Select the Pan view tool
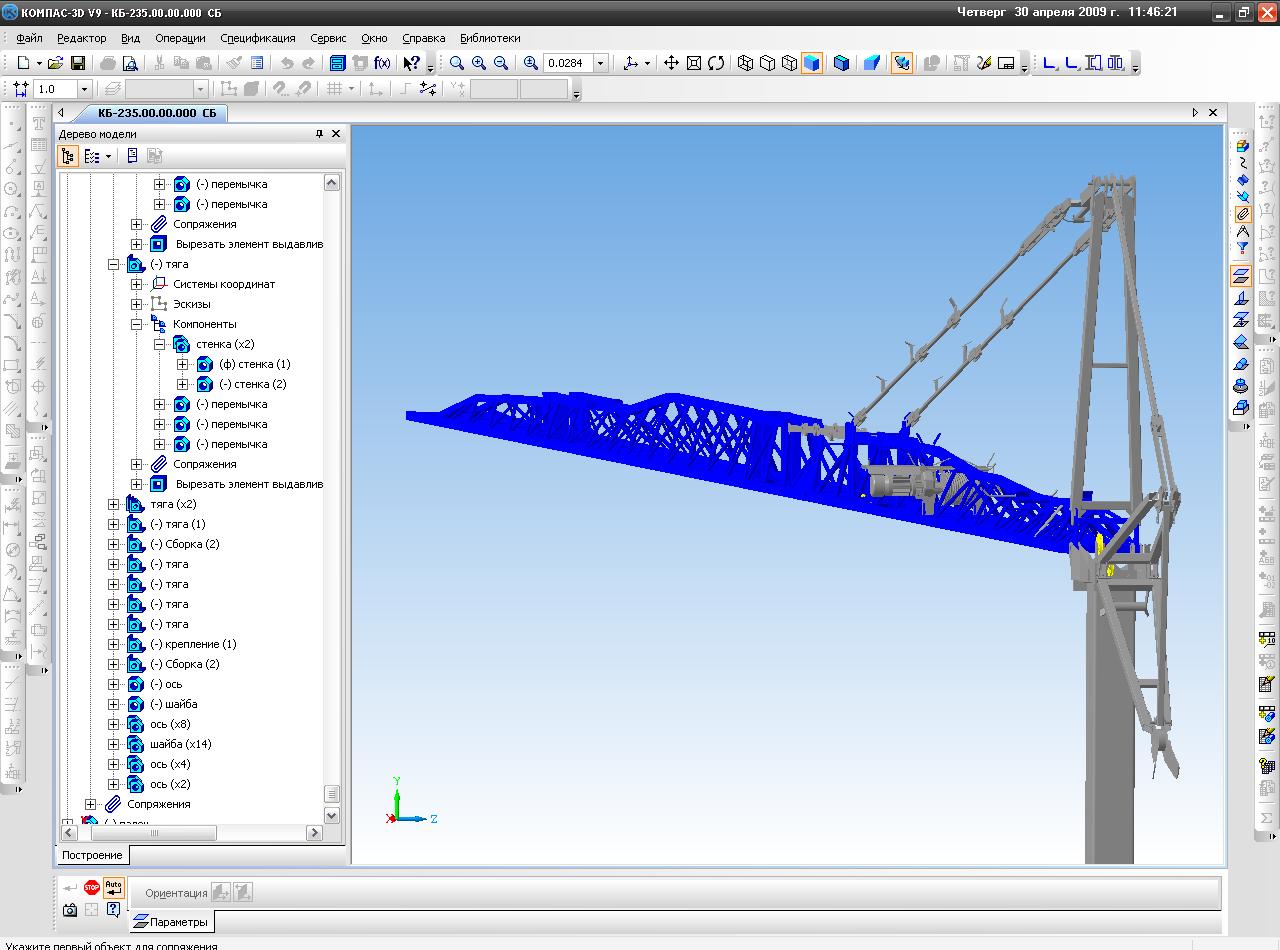The height and width of the screenshot is (950, 1280). (671, 63)
